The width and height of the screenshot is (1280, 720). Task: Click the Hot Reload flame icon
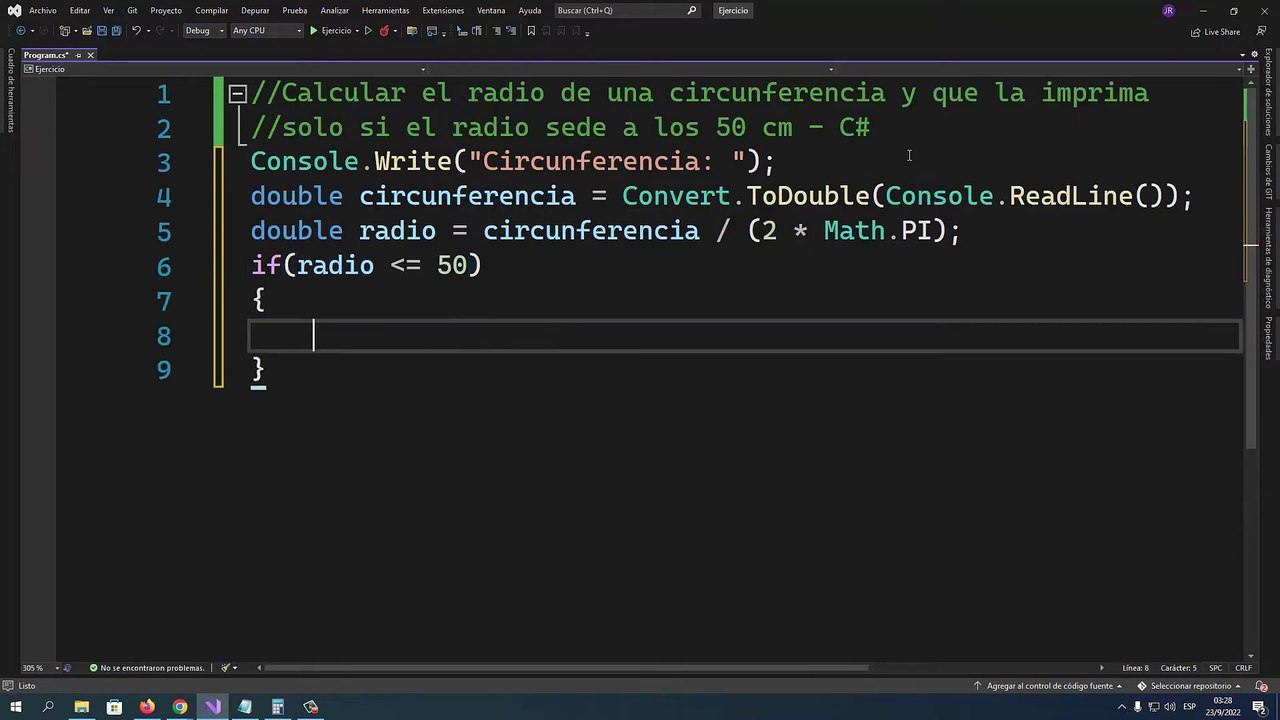point(384,31)
